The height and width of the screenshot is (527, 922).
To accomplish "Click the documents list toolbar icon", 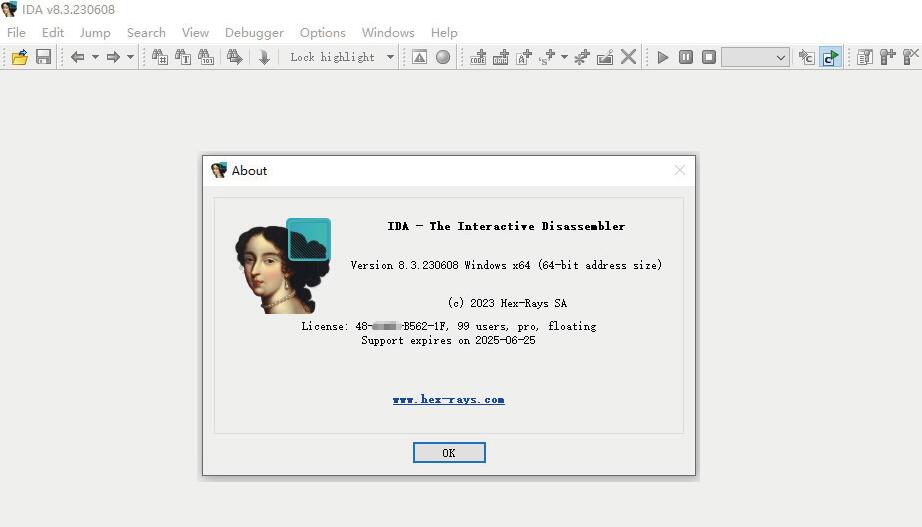I will [864, 57].
